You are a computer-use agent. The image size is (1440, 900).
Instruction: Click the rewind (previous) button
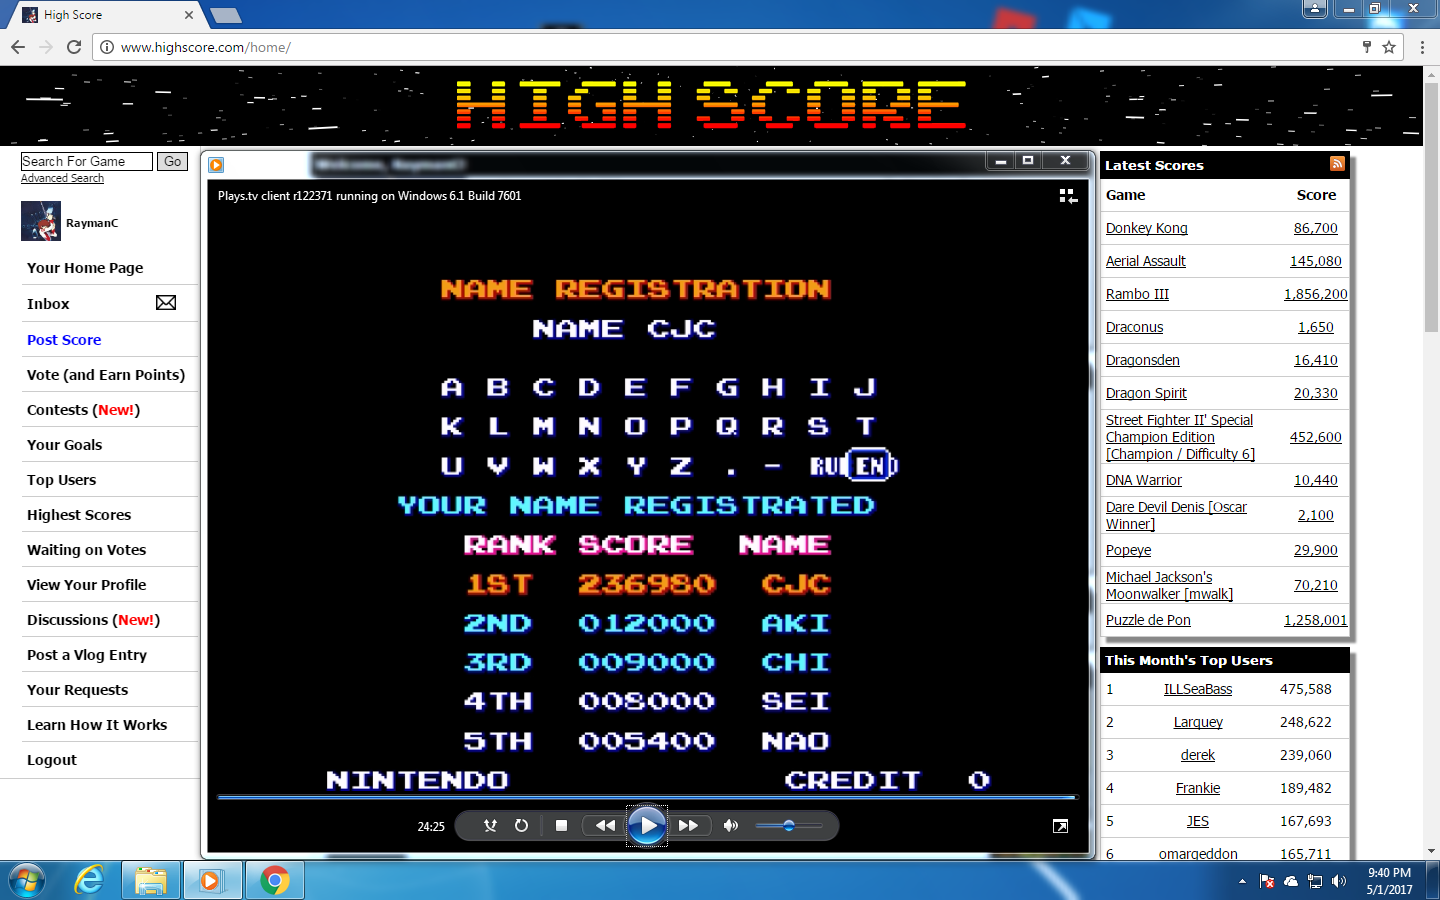tap(605, 826)
